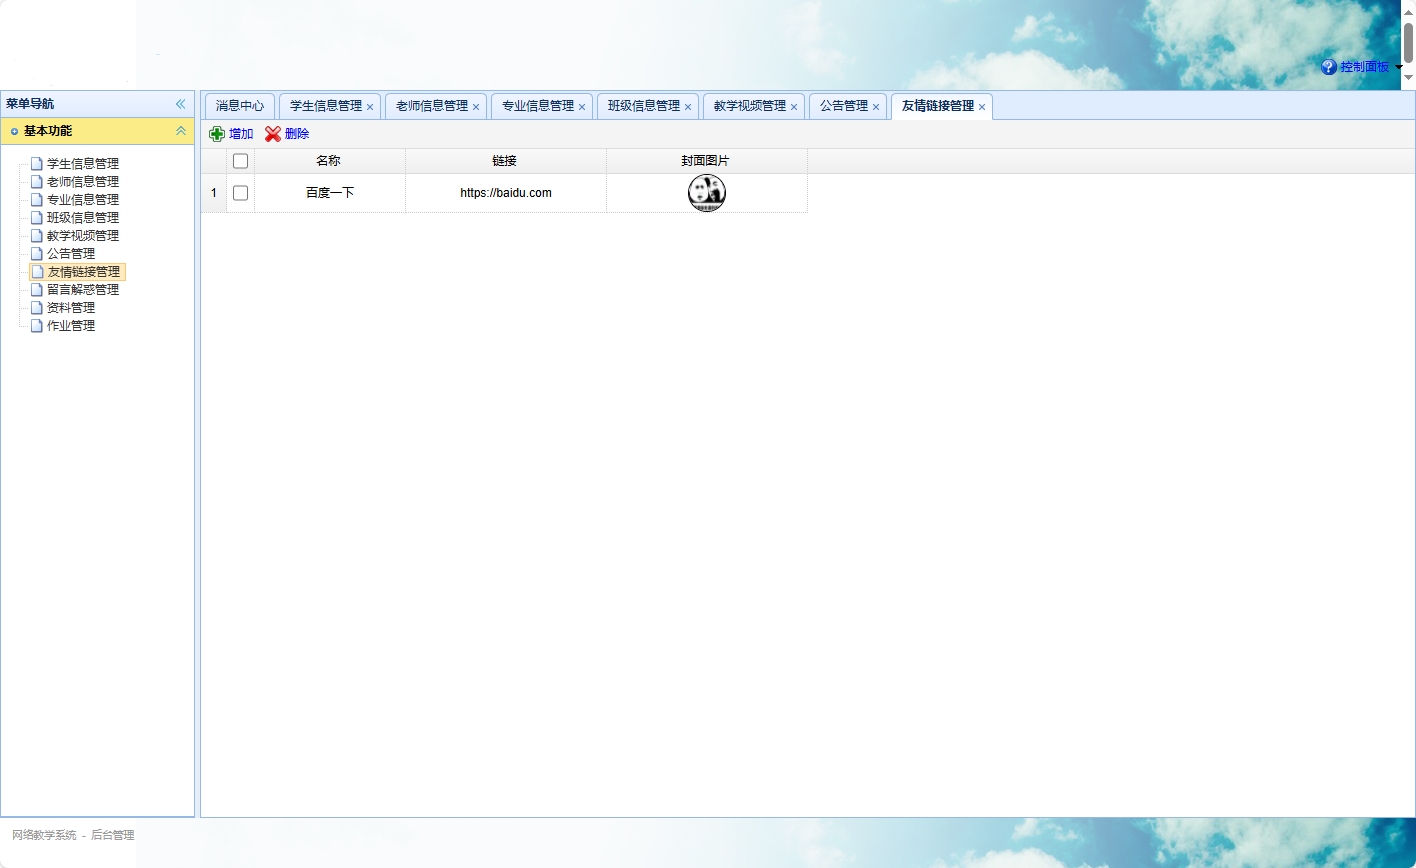This screenshot has width=1416, height=868.
Task: Check the box for the 百度一下 row
Action: tap(240, 193)
